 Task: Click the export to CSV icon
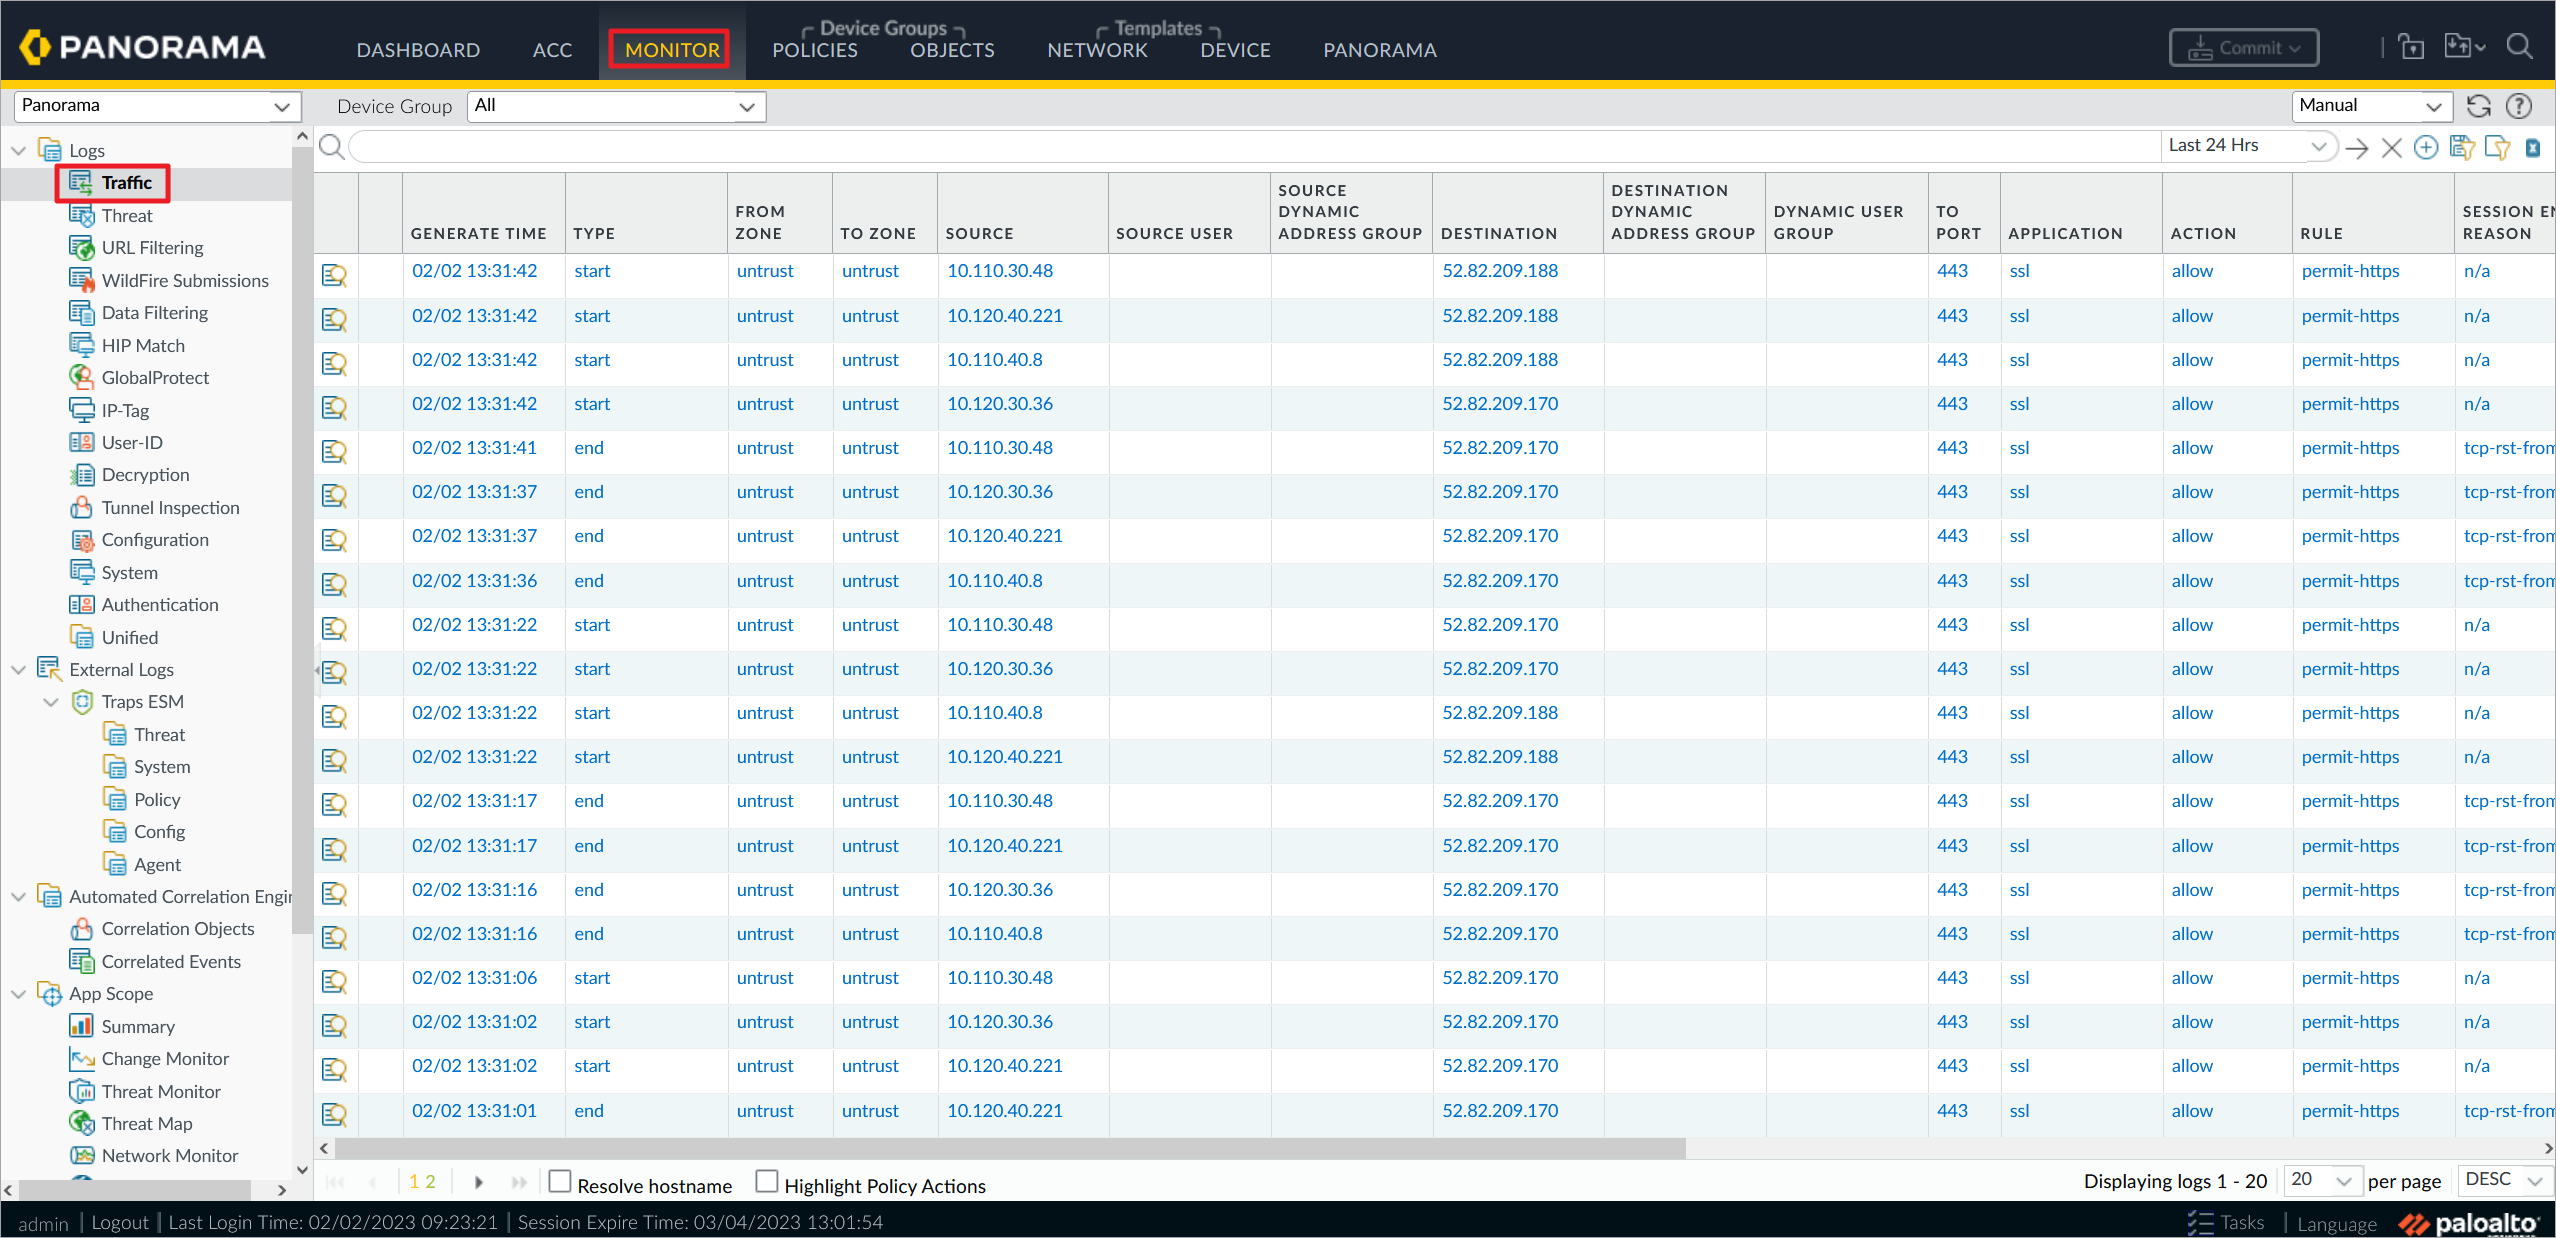coord(2533,148)
